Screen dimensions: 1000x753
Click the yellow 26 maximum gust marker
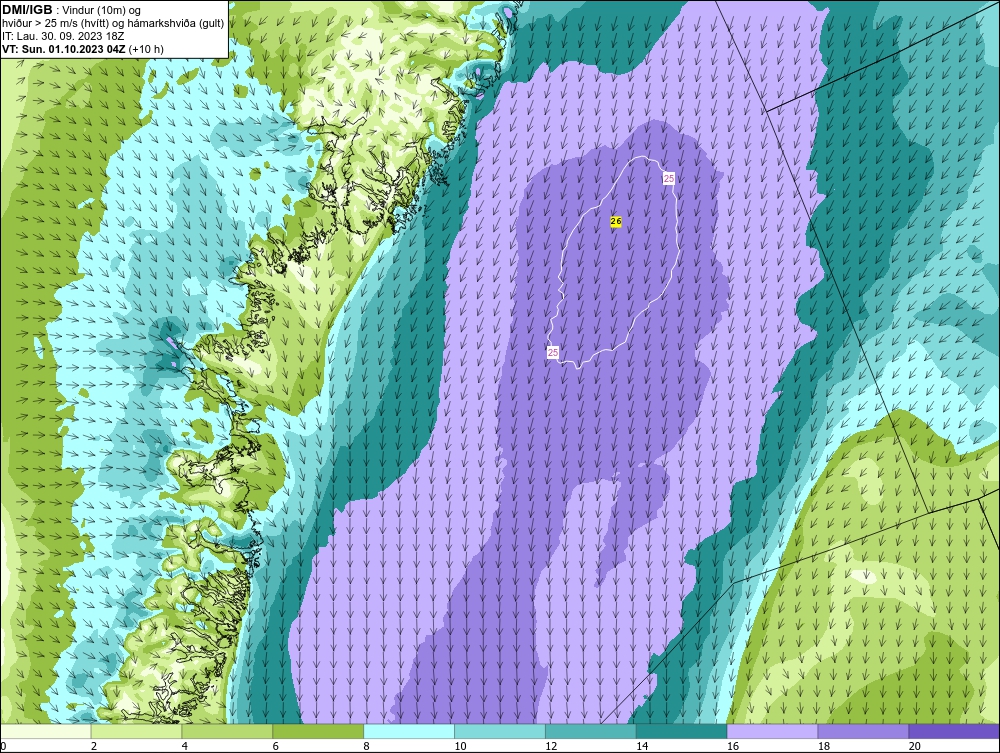point(615,221)
